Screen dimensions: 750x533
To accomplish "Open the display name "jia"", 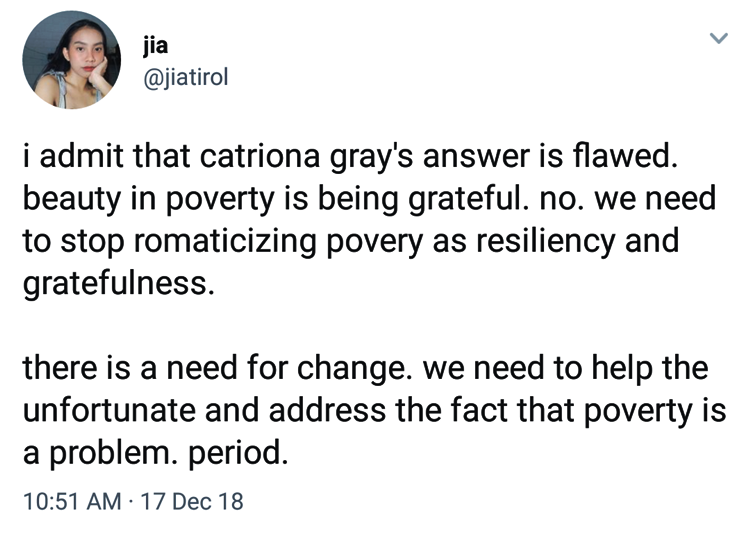I will coord(157,45).
